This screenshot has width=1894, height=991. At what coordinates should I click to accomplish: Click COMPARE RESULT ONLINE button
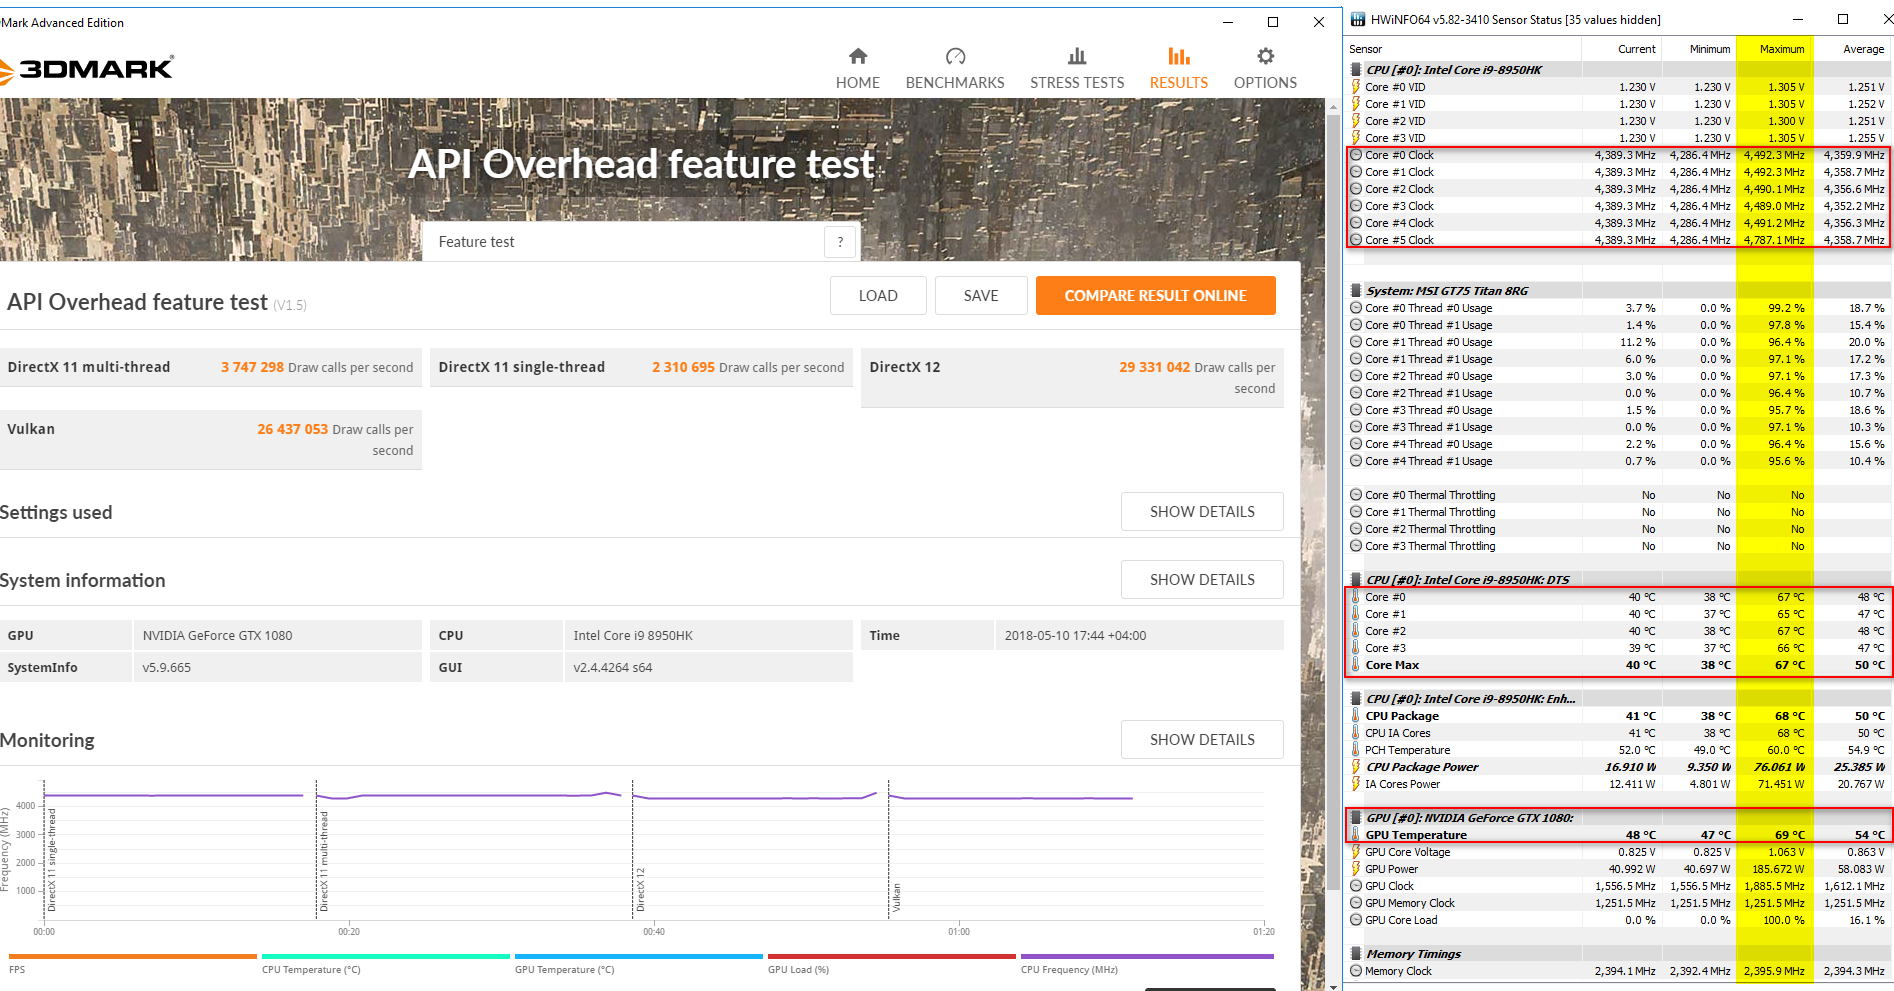pos(1155,295)
